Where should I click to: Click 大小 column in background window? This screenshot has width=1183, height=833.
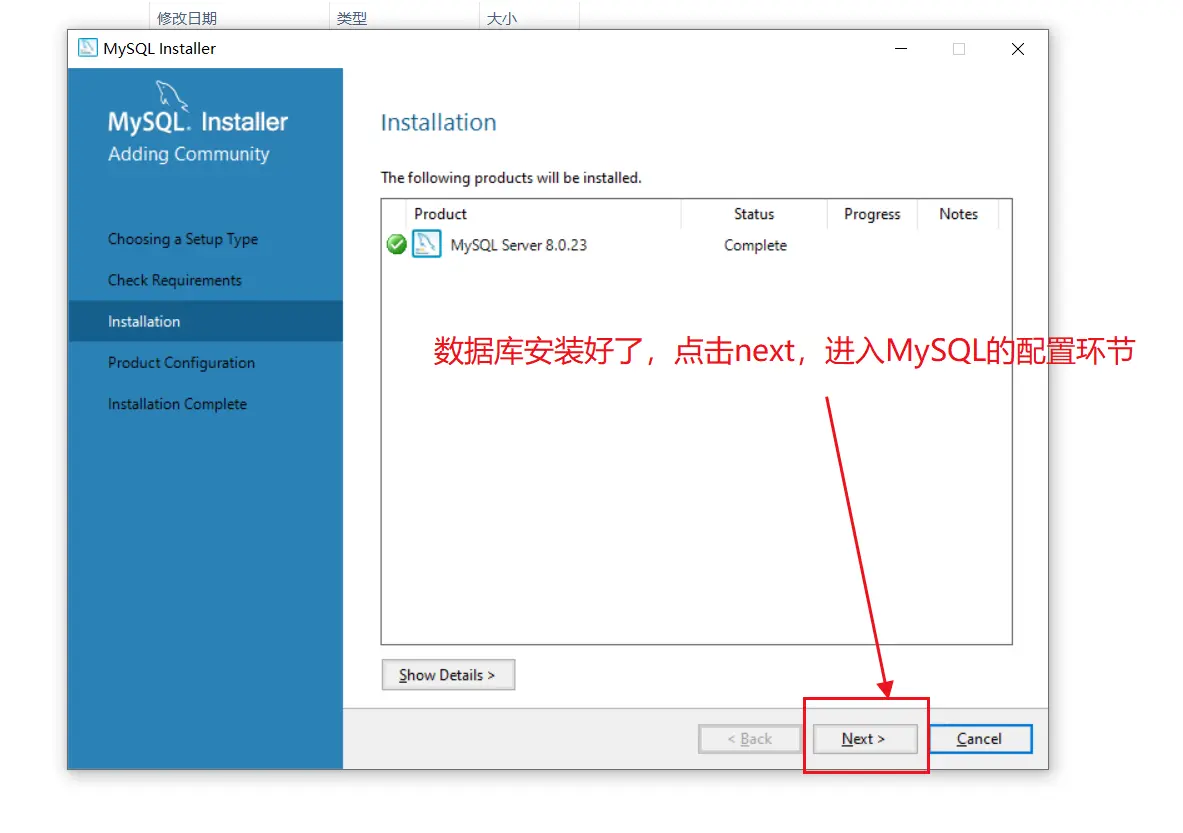pos(502,18)
